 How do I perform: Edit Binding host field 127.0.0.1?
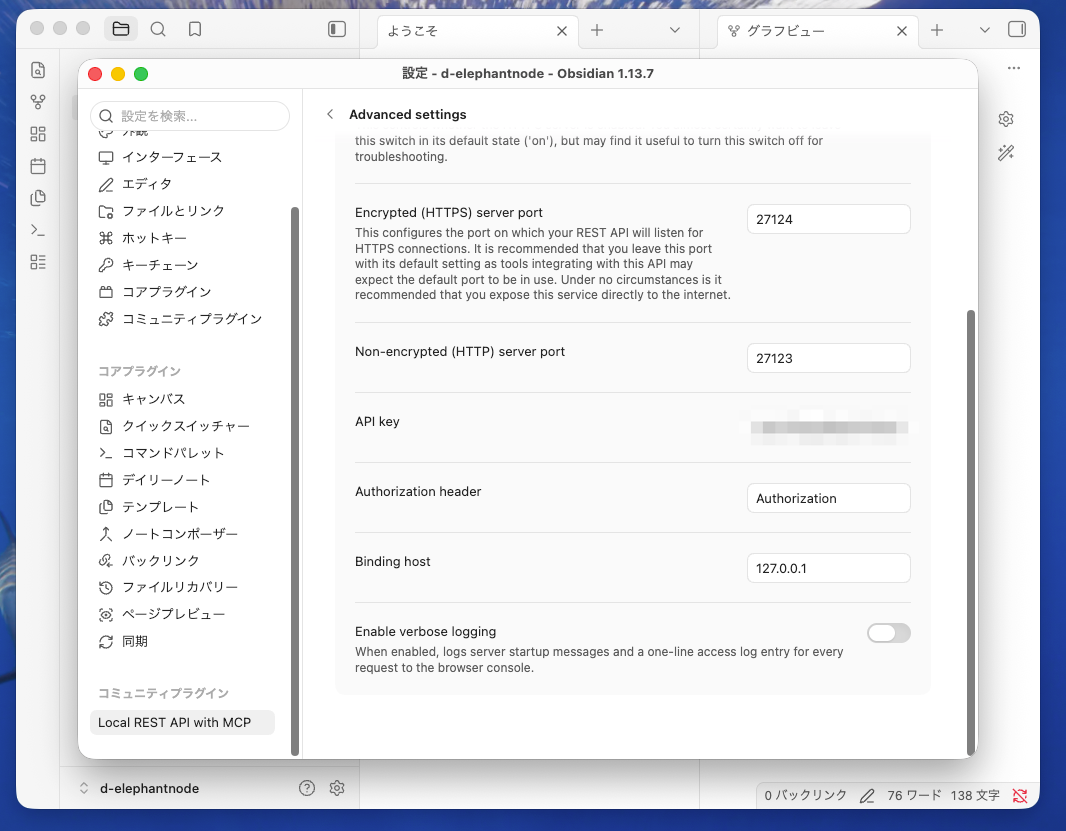pos(828,568)
